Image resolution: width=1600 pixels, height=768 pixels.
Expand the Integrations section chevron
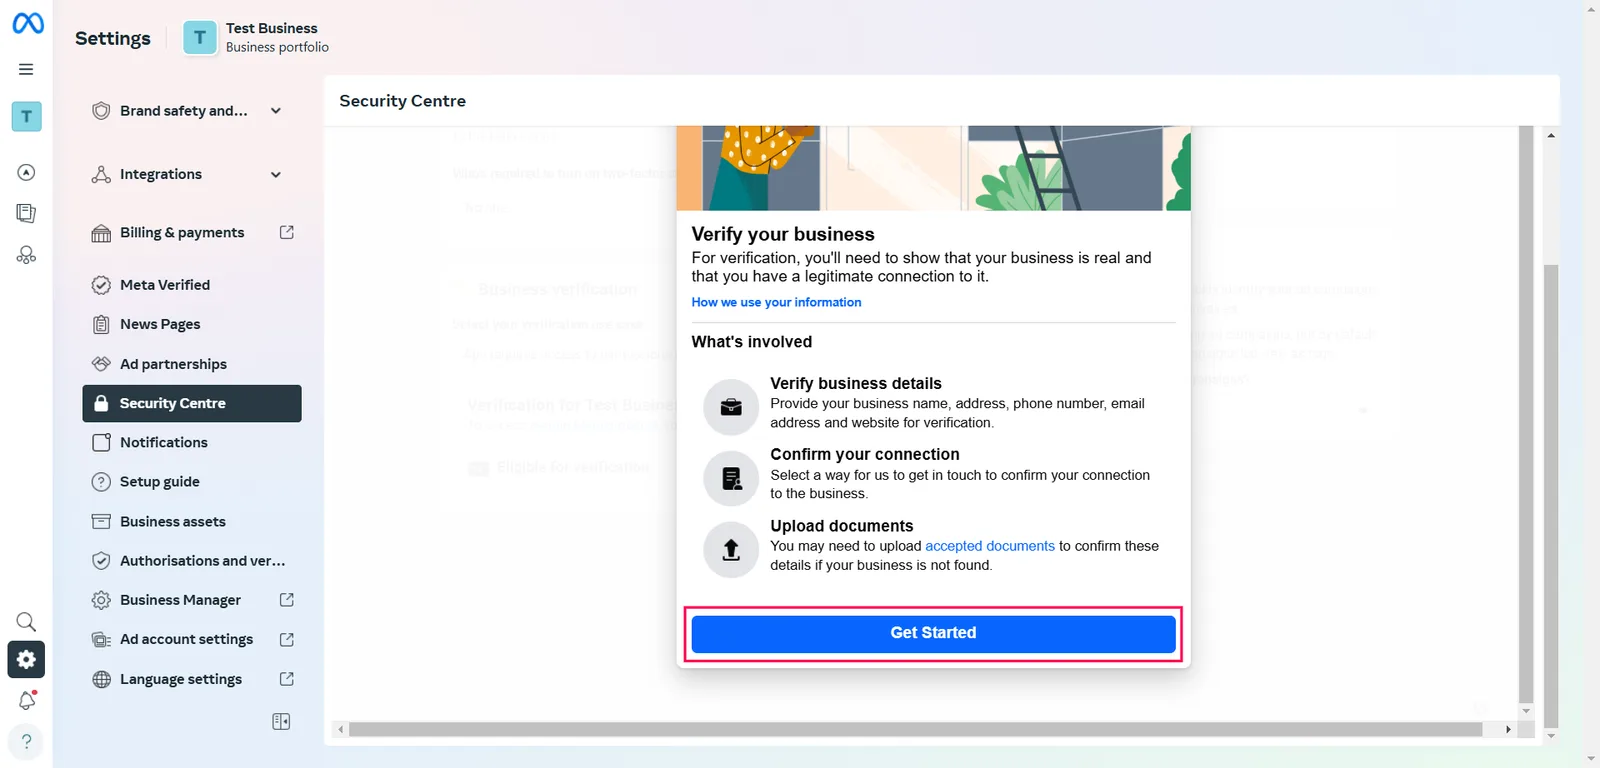click(276, 174)
